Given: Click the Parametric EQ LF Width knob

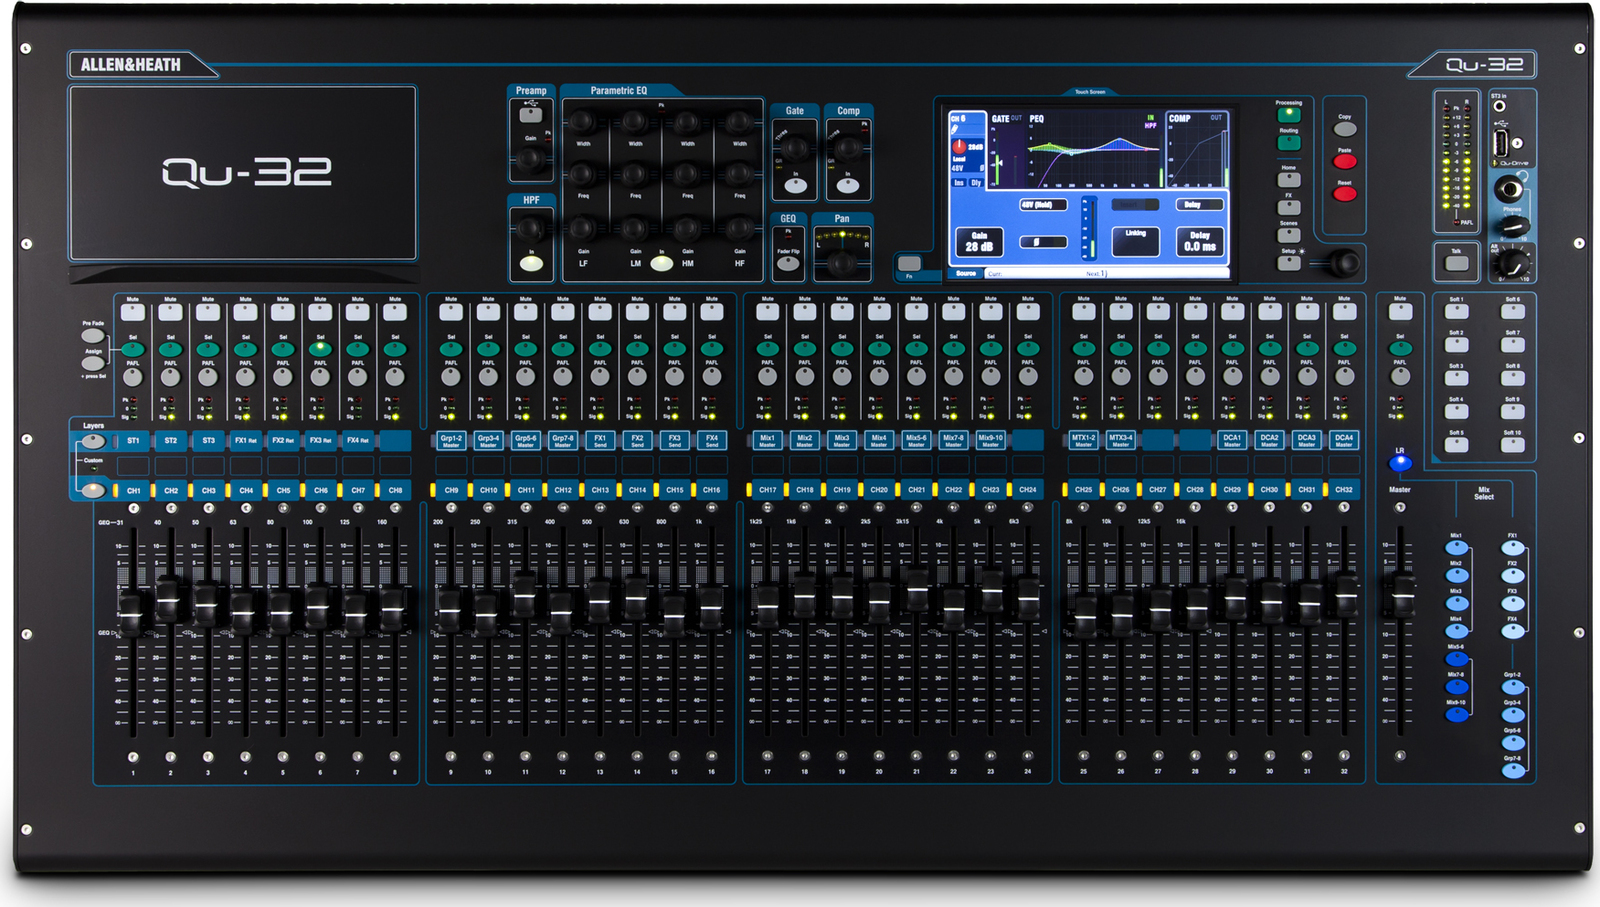Looking at the screenshot, I should pos(583,122).
